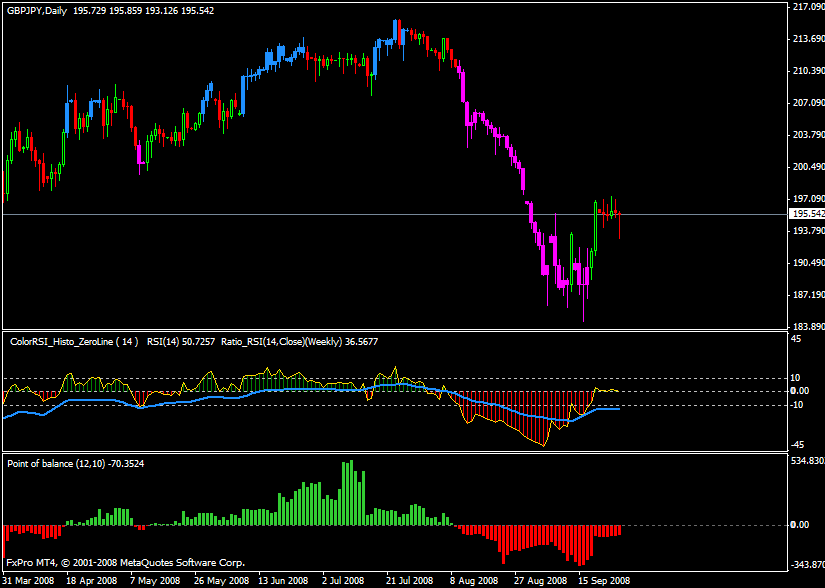825x588 pixels.
Task: Click the 45 level on RSI scale
Action: pos(796,338)
